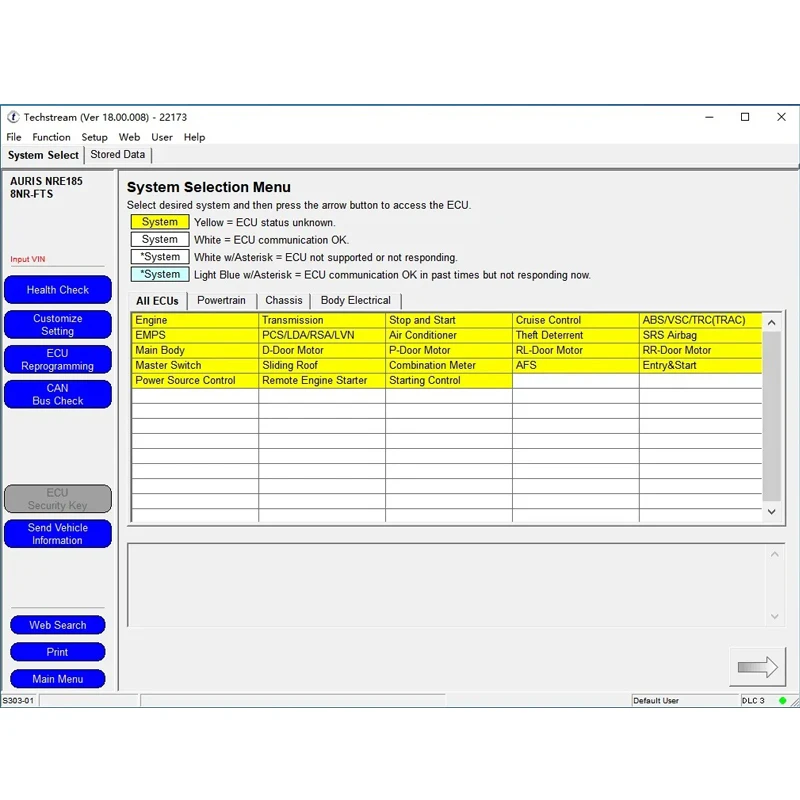Open the Body Electrical tab
The width and height of the screenshot is (800, 800).
pos(356,301)
